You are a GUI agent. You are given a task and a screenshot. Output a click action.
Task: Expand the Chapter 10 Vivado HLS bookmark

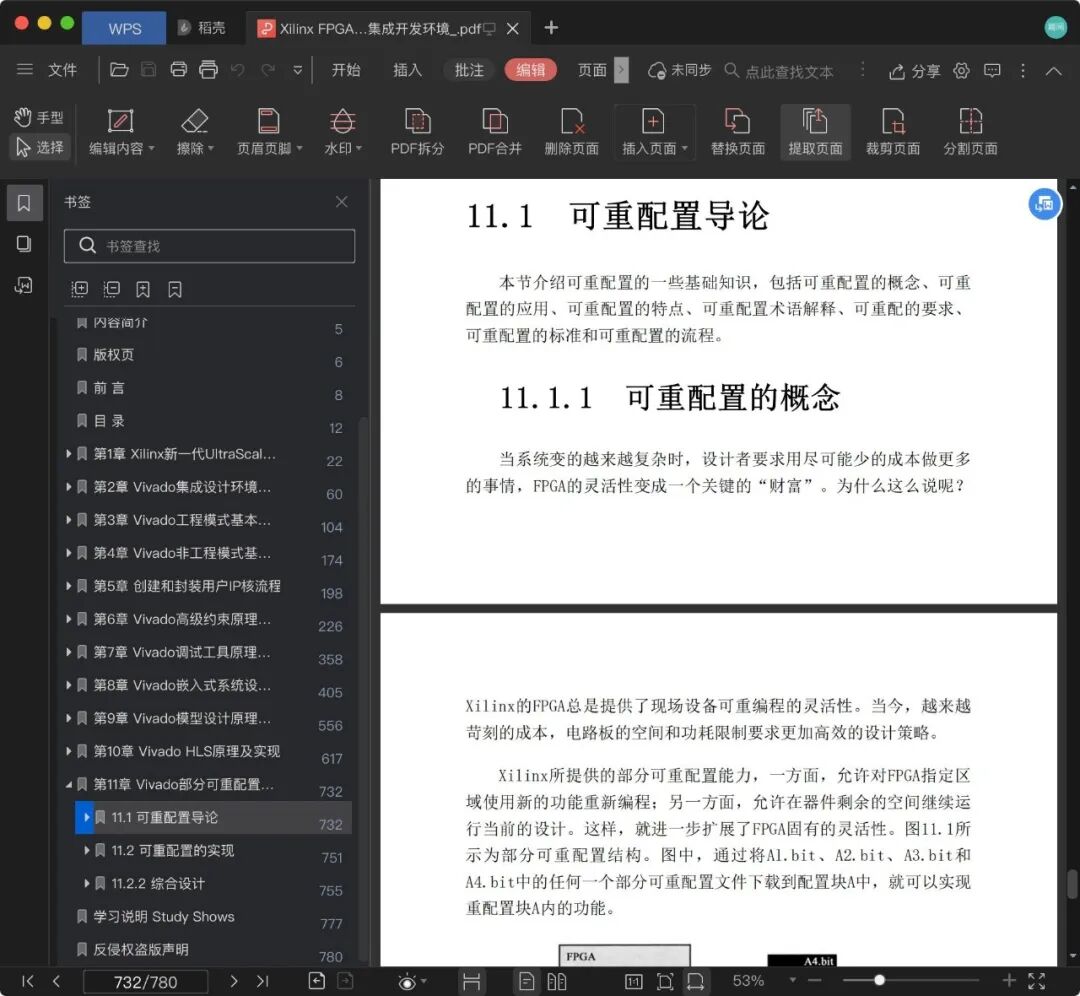68,751
